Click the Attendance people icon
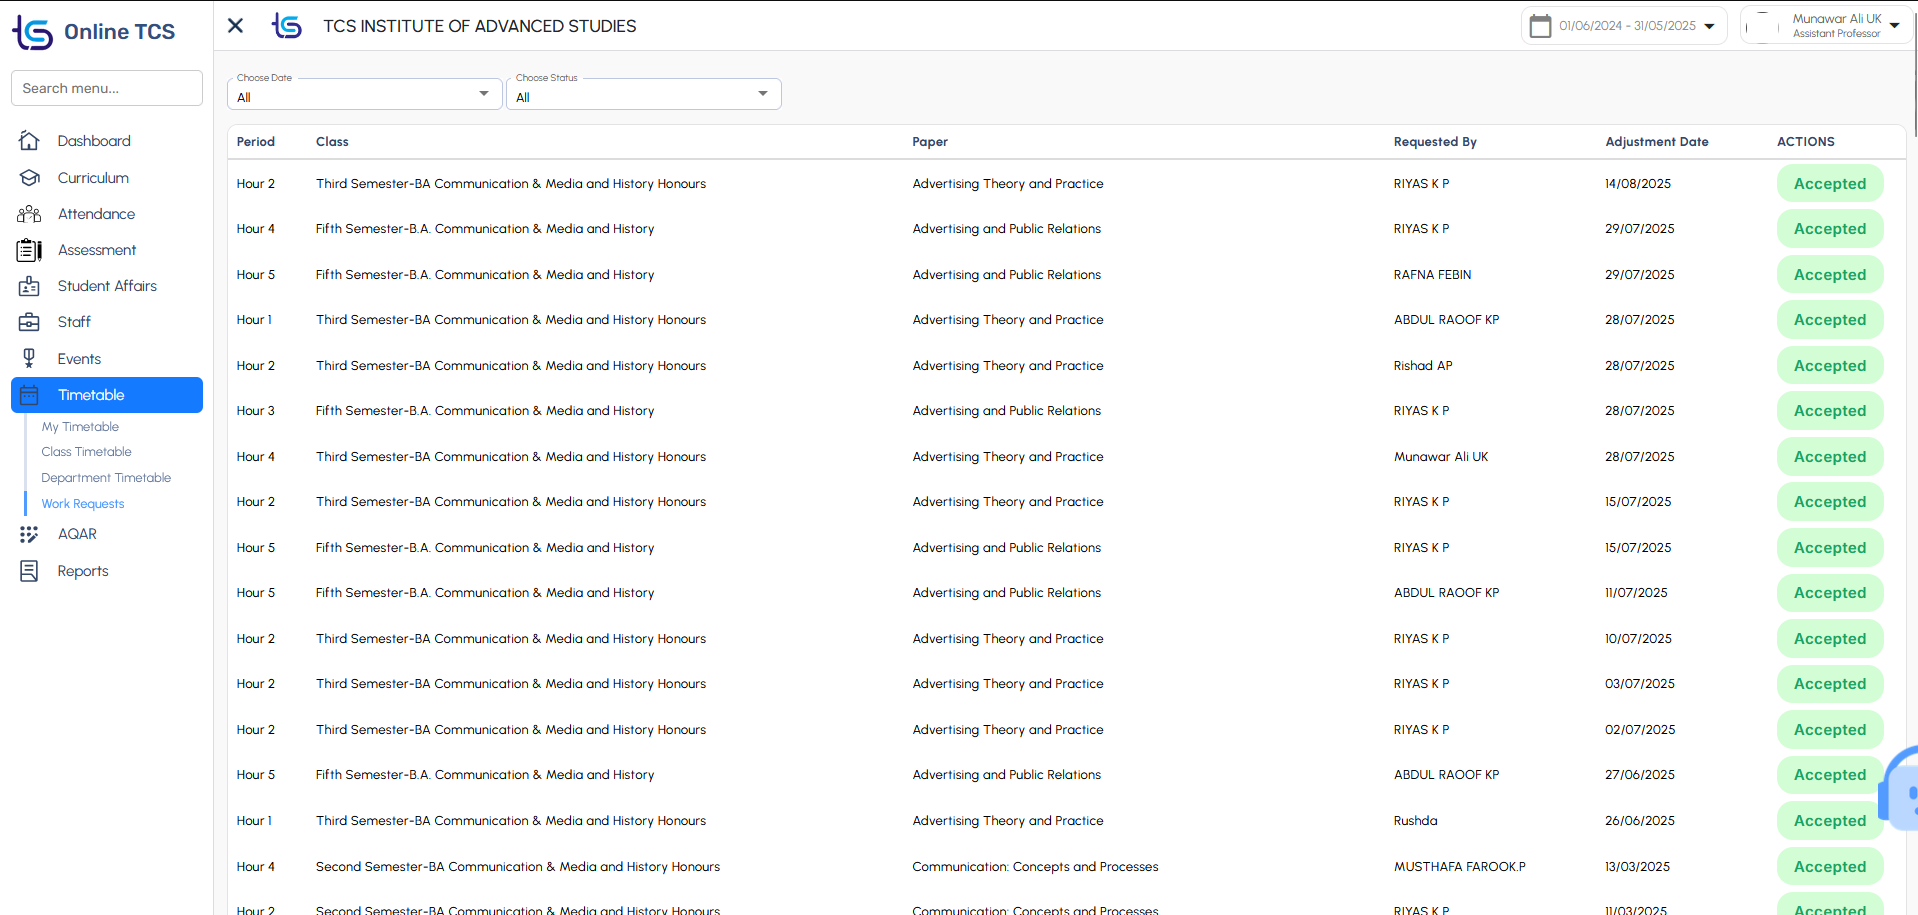 tap(29, 214)
